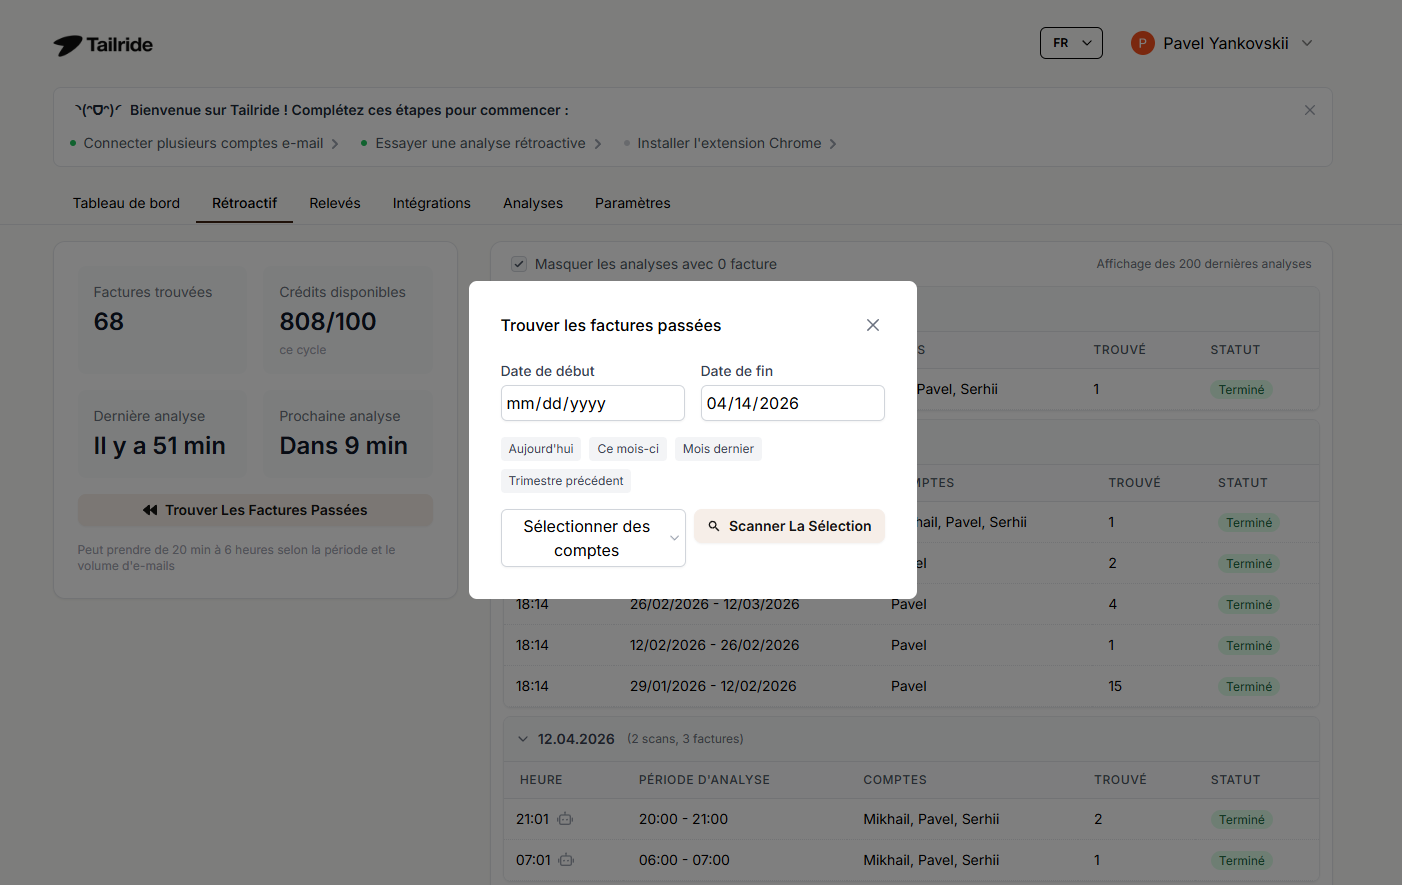Click the Date de fin input field
Screen dimensions: 1402x885
792,403
